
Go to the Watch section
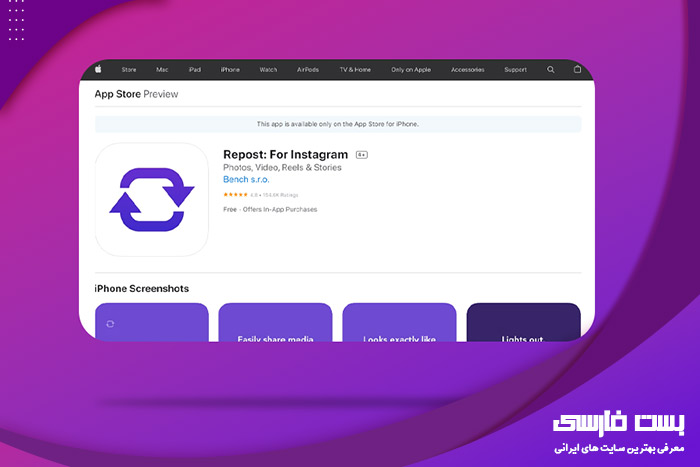click(x=268, y=70)
